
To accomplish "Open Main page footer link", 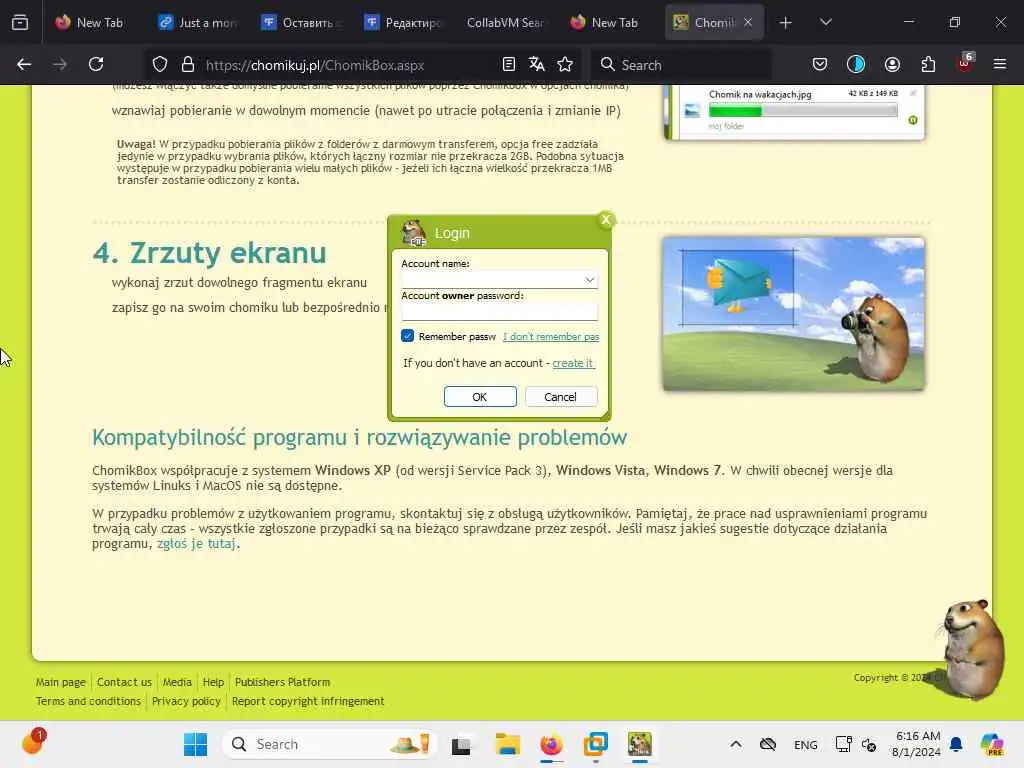I will click(61, 682).
